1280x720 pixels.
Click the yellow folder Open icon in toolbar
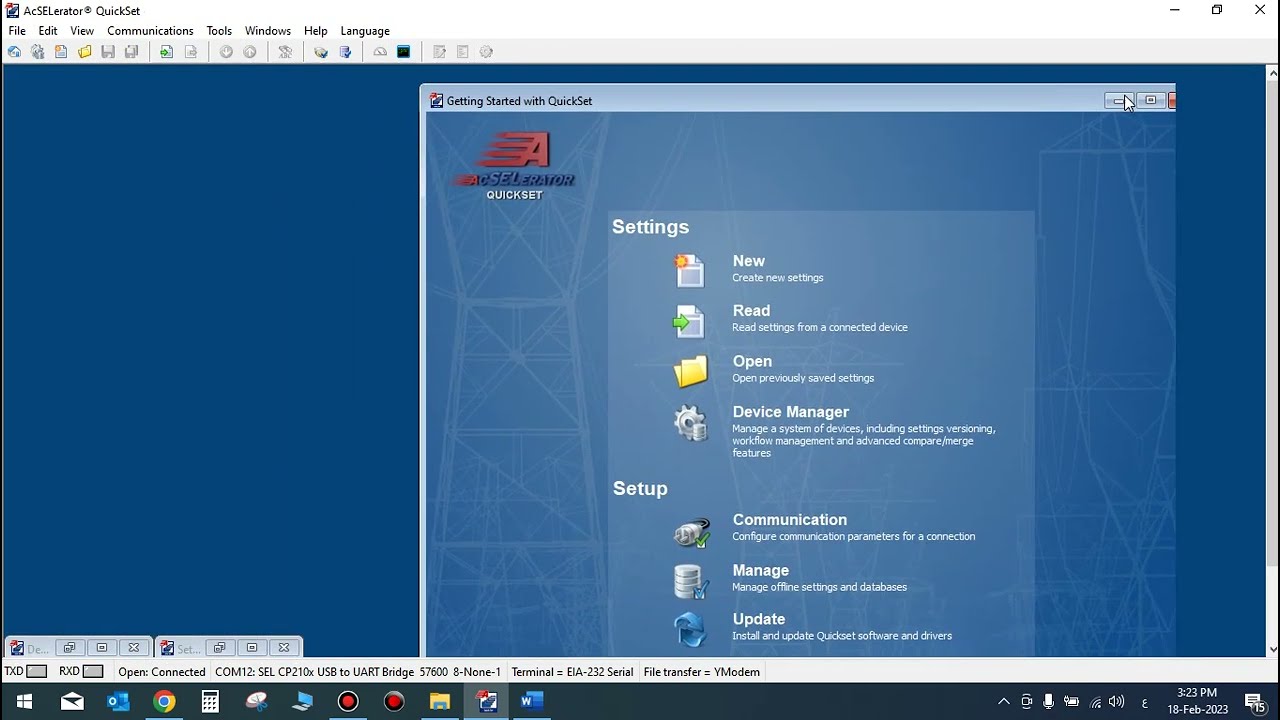[x=85, y=52]
